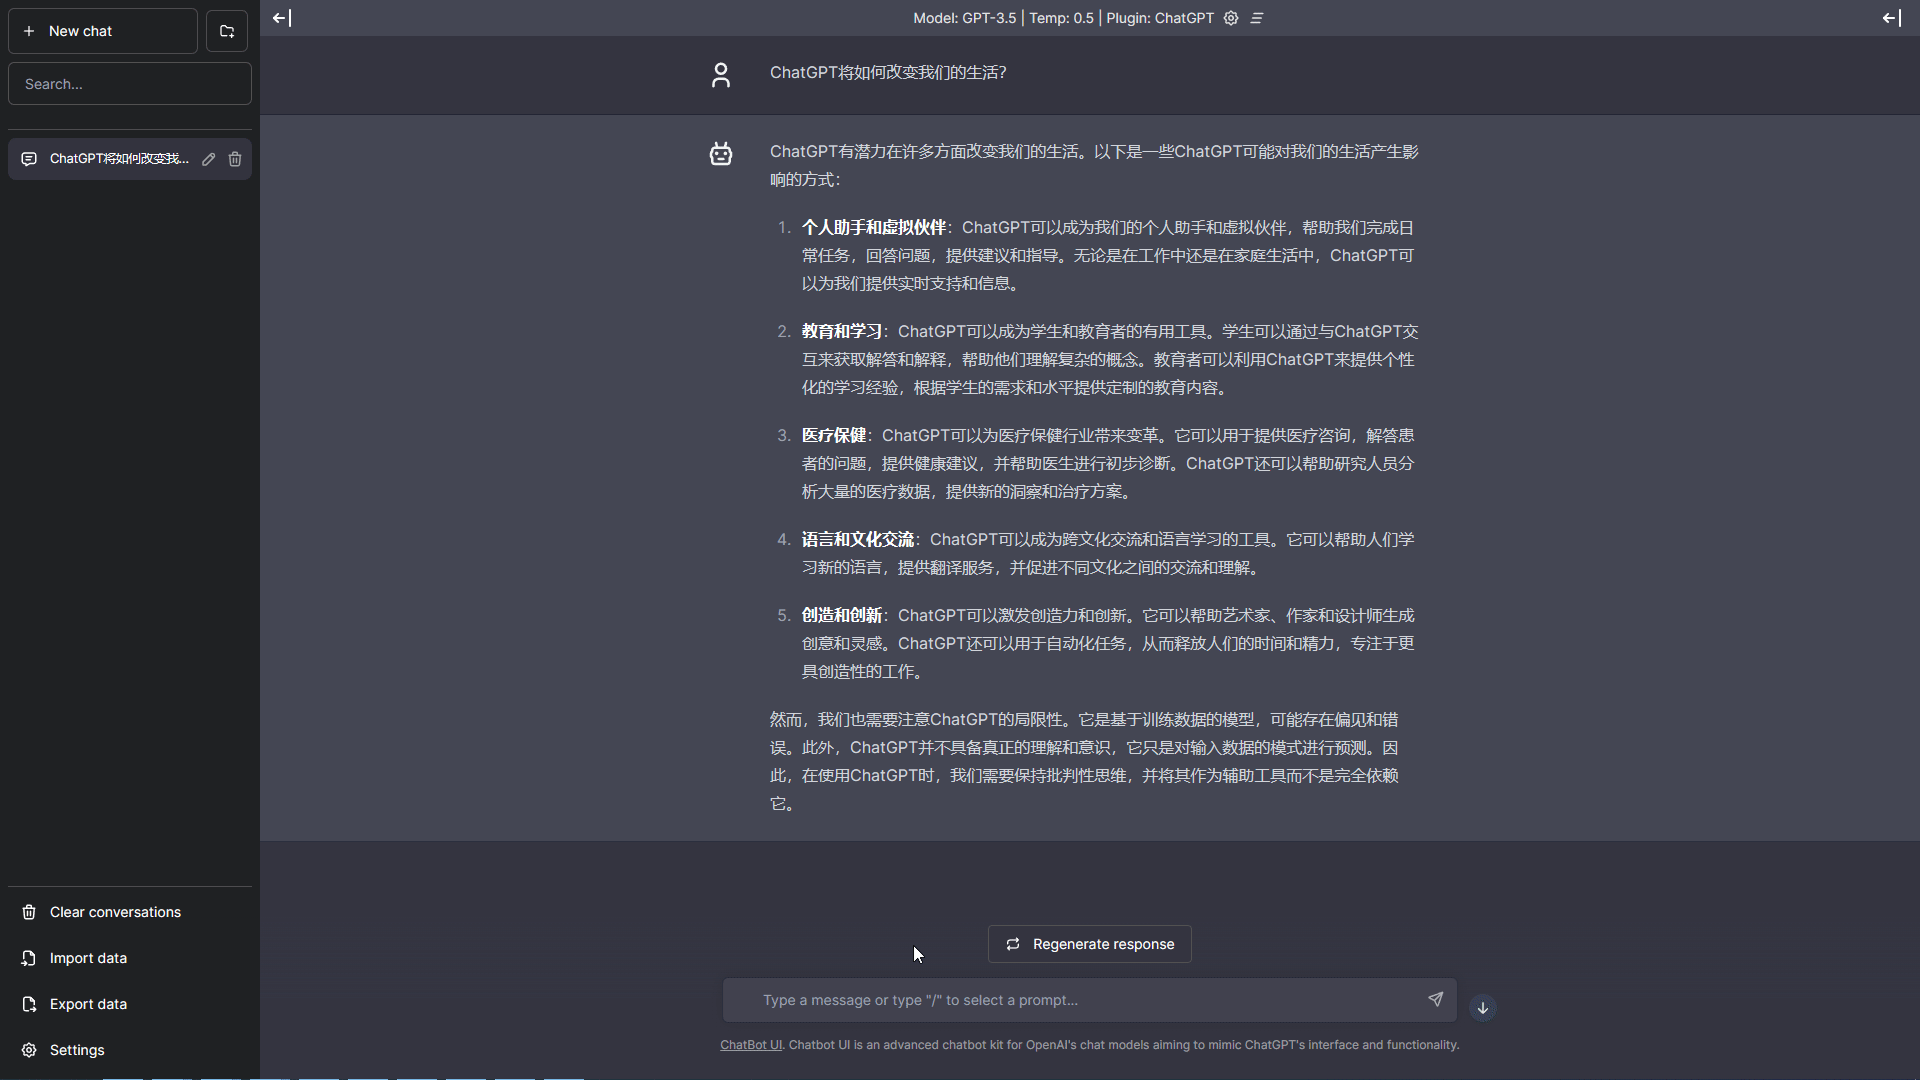Delete the conversation using trash icon
The image size is (1920, 1080).
click(x=234, y=158)
